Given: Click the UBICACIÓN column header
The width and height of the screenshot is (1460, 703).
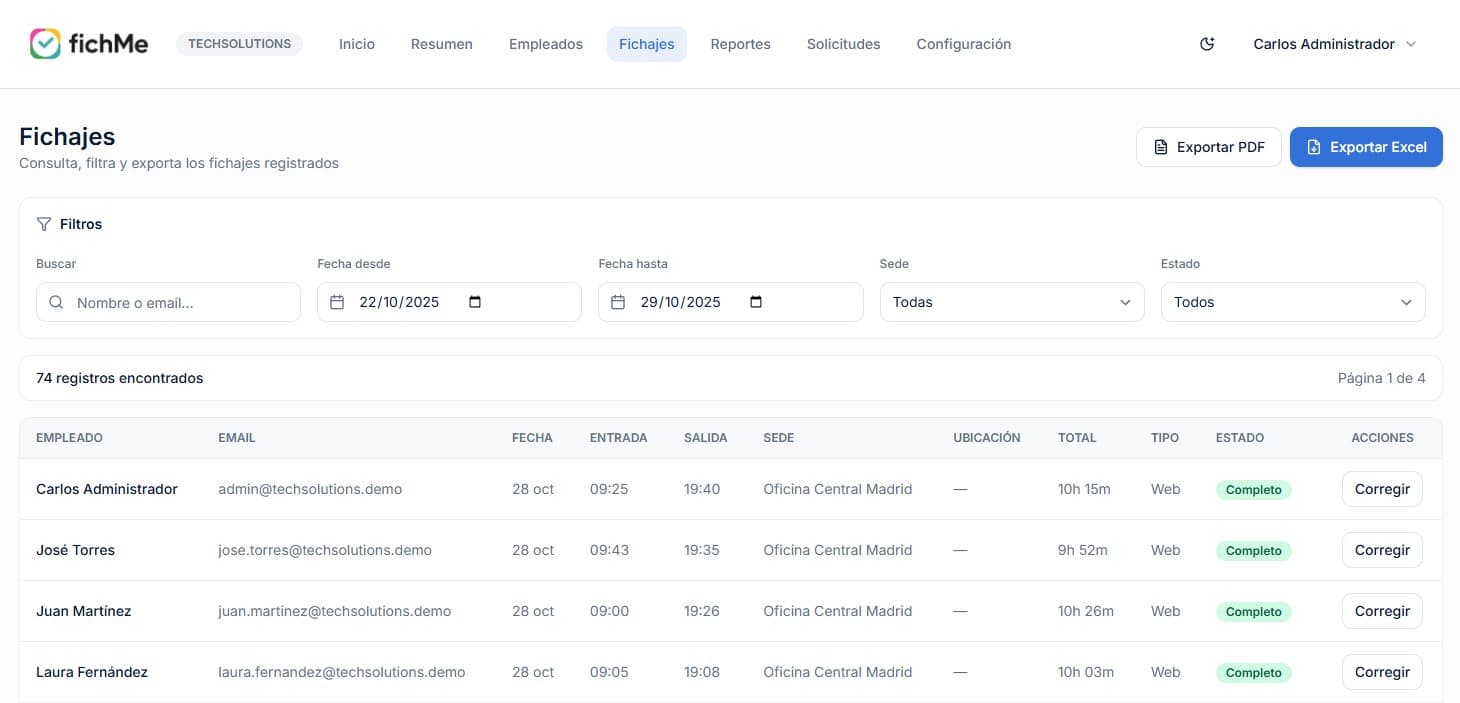Looking at the screenshot, I should pyautogui.click(x=987, y=438).
